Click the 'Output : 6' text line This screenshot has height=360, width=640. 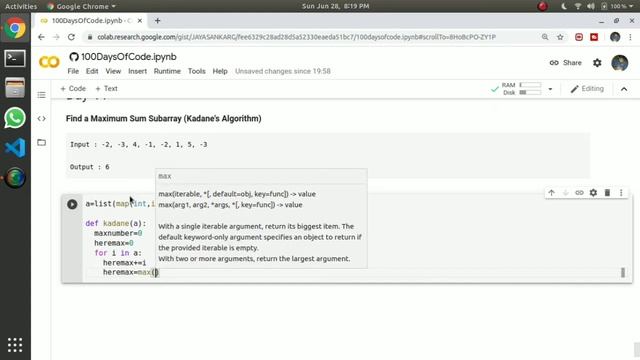tap(89, 167)
